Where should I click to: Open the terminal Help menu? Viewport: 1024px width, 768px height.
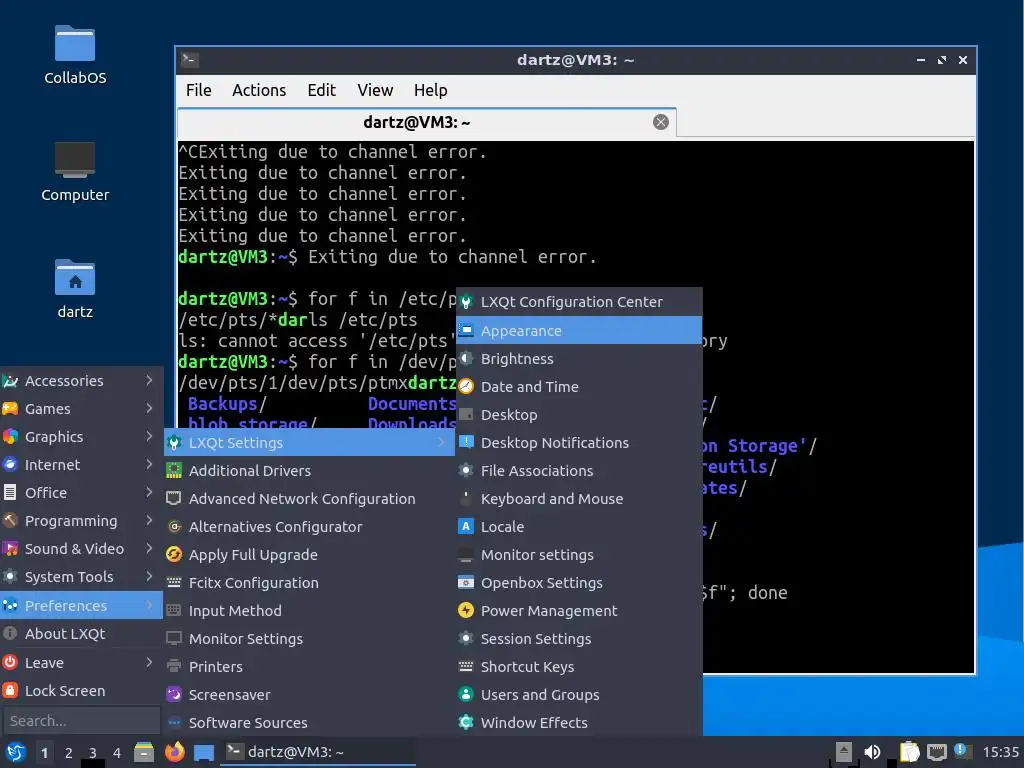pos(430,90)
